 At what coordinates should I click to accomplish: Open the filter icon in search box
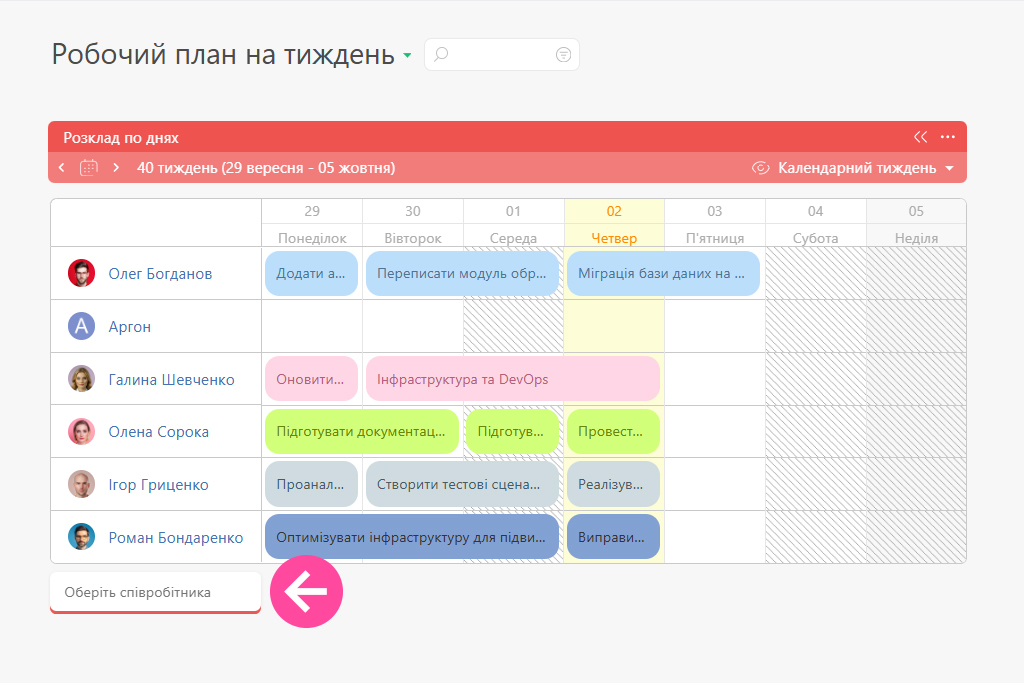click(x=563, y=55)
